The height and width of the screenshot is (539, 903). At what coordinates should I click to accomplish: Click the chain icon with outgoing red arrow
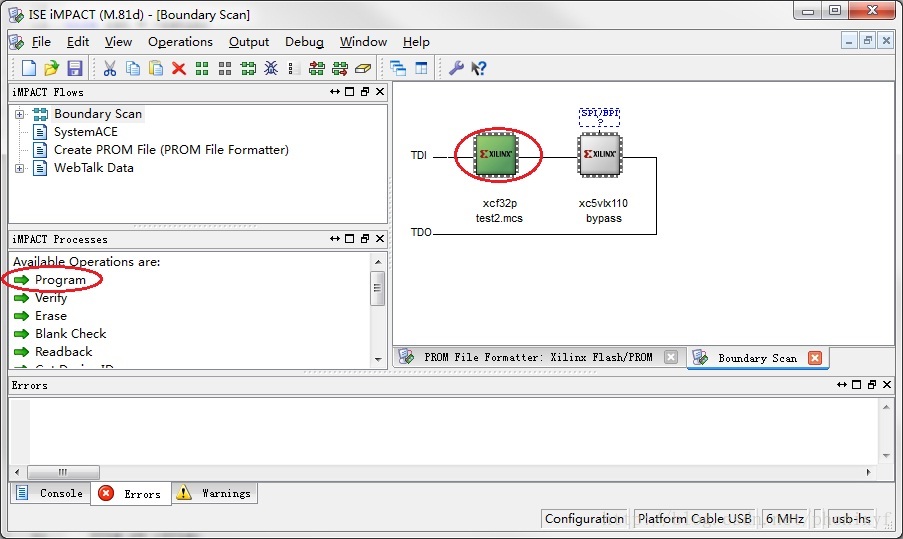(340, 69)
